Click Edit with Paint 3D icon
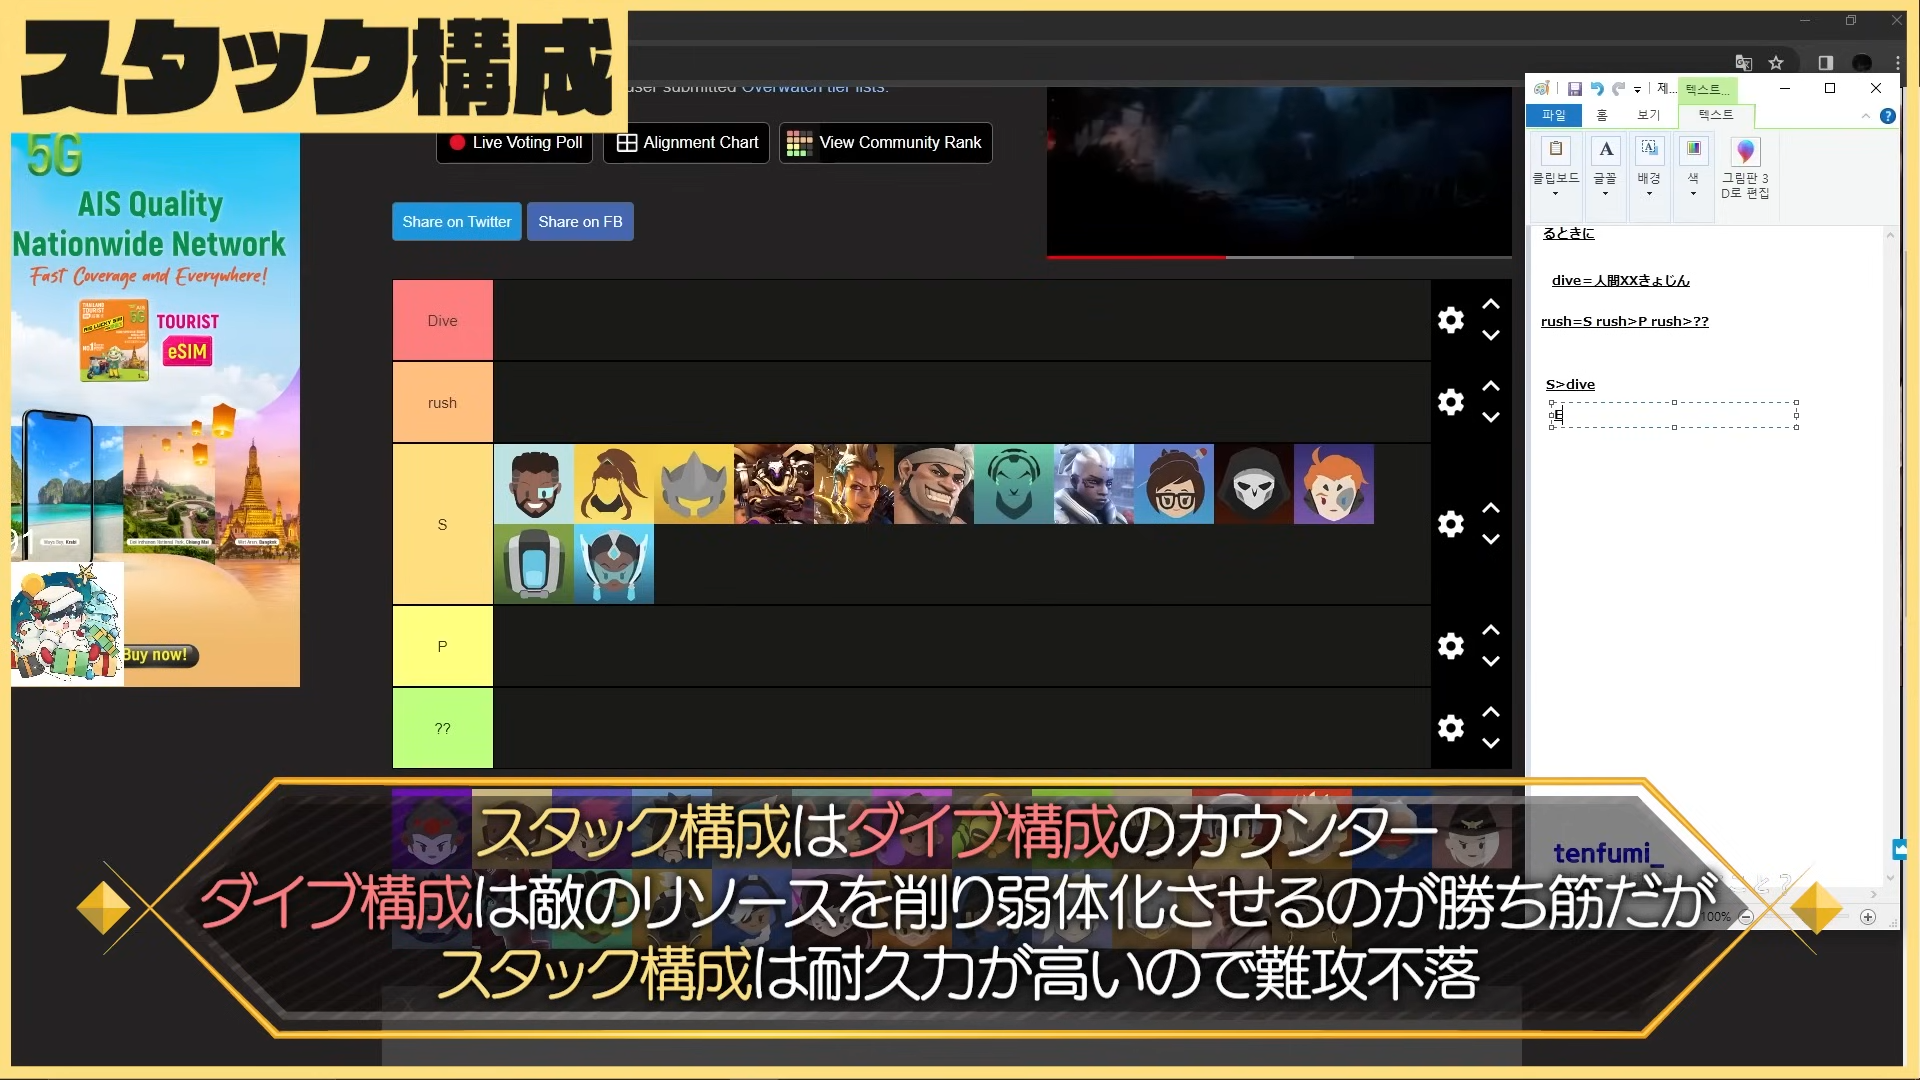1920x1080 pixels. click(x=1745, y=167)
